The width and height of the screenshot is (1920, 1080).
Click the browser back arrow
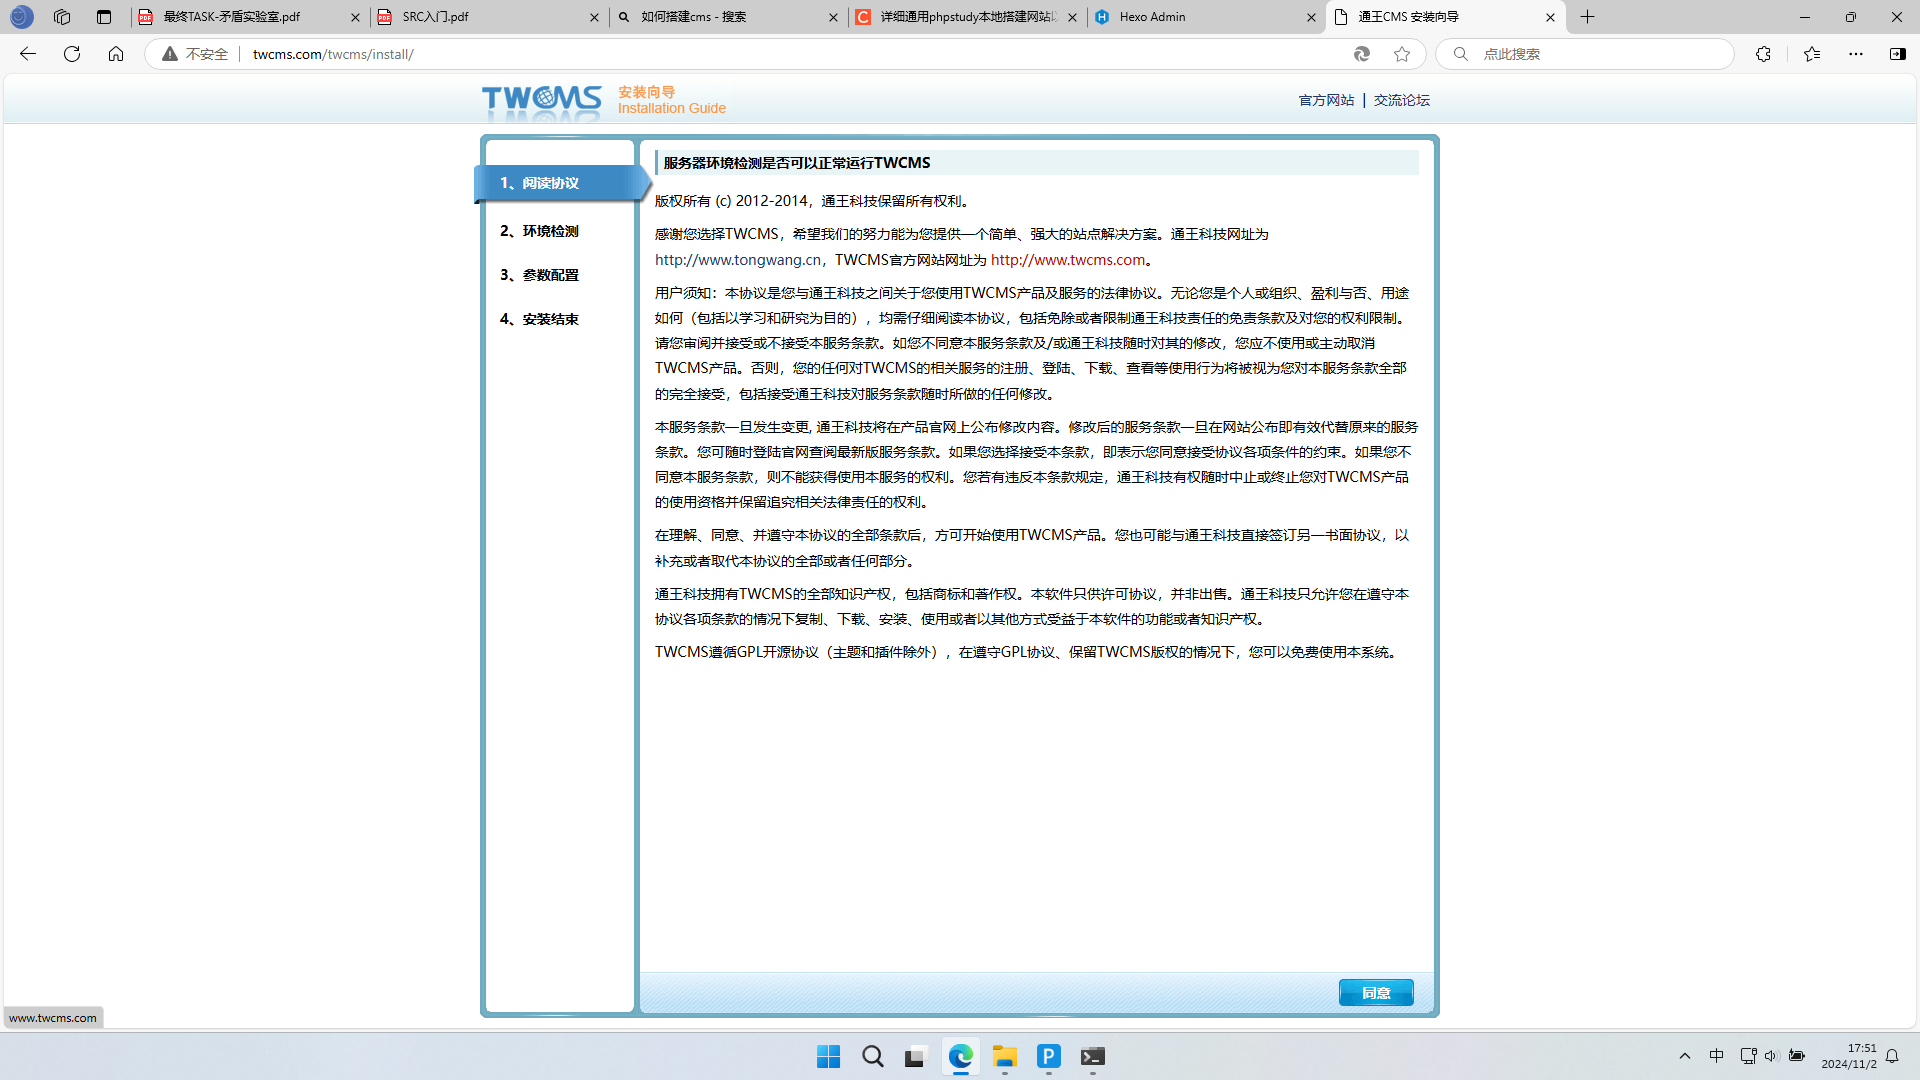point(28,54)
